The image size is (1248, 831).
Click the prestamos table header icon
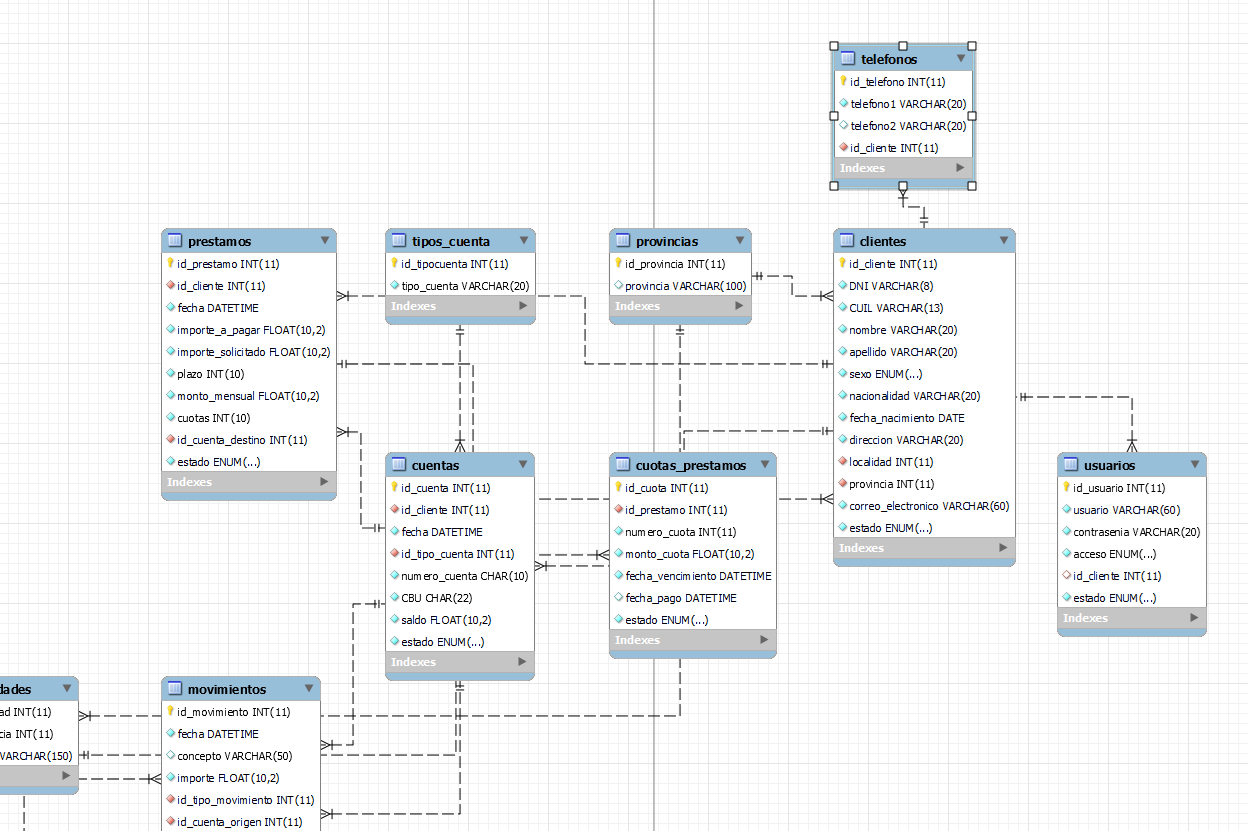click(174, 241)
